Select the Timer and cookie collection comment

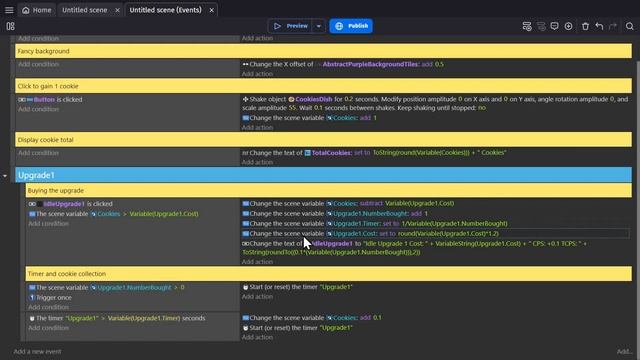pos(329,274)
